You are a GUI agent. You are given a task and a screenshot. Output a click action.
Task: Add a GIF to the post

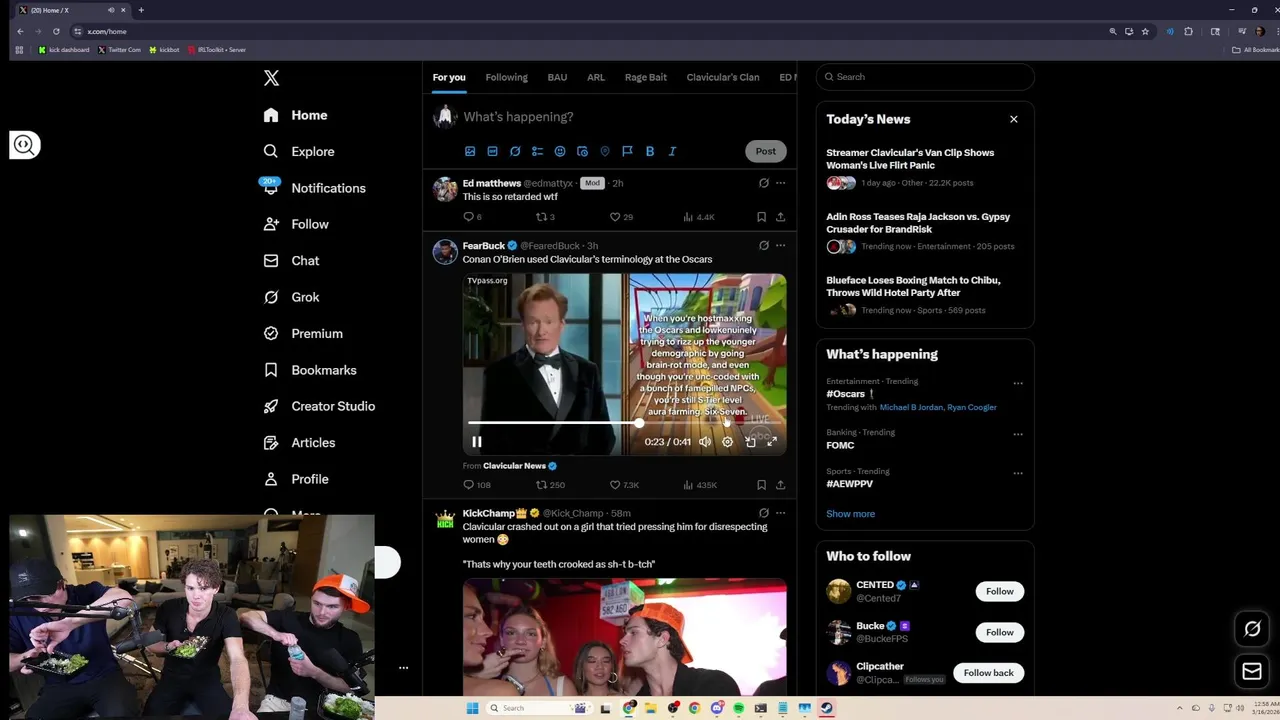tap(492, 151)
